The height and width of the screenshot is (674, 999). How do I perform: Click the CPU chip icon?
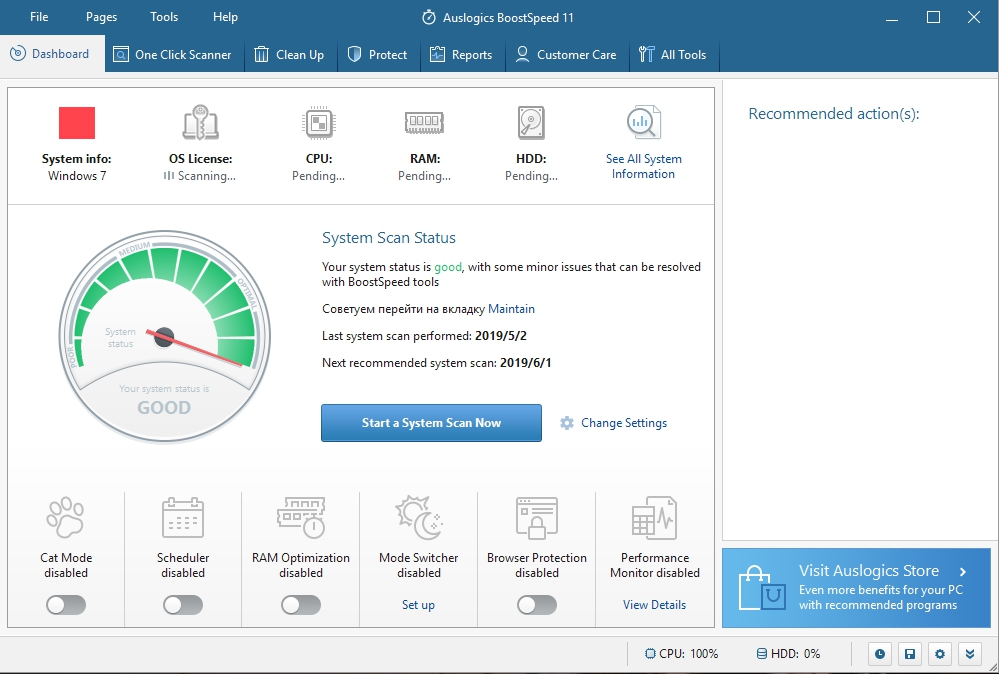319,123
